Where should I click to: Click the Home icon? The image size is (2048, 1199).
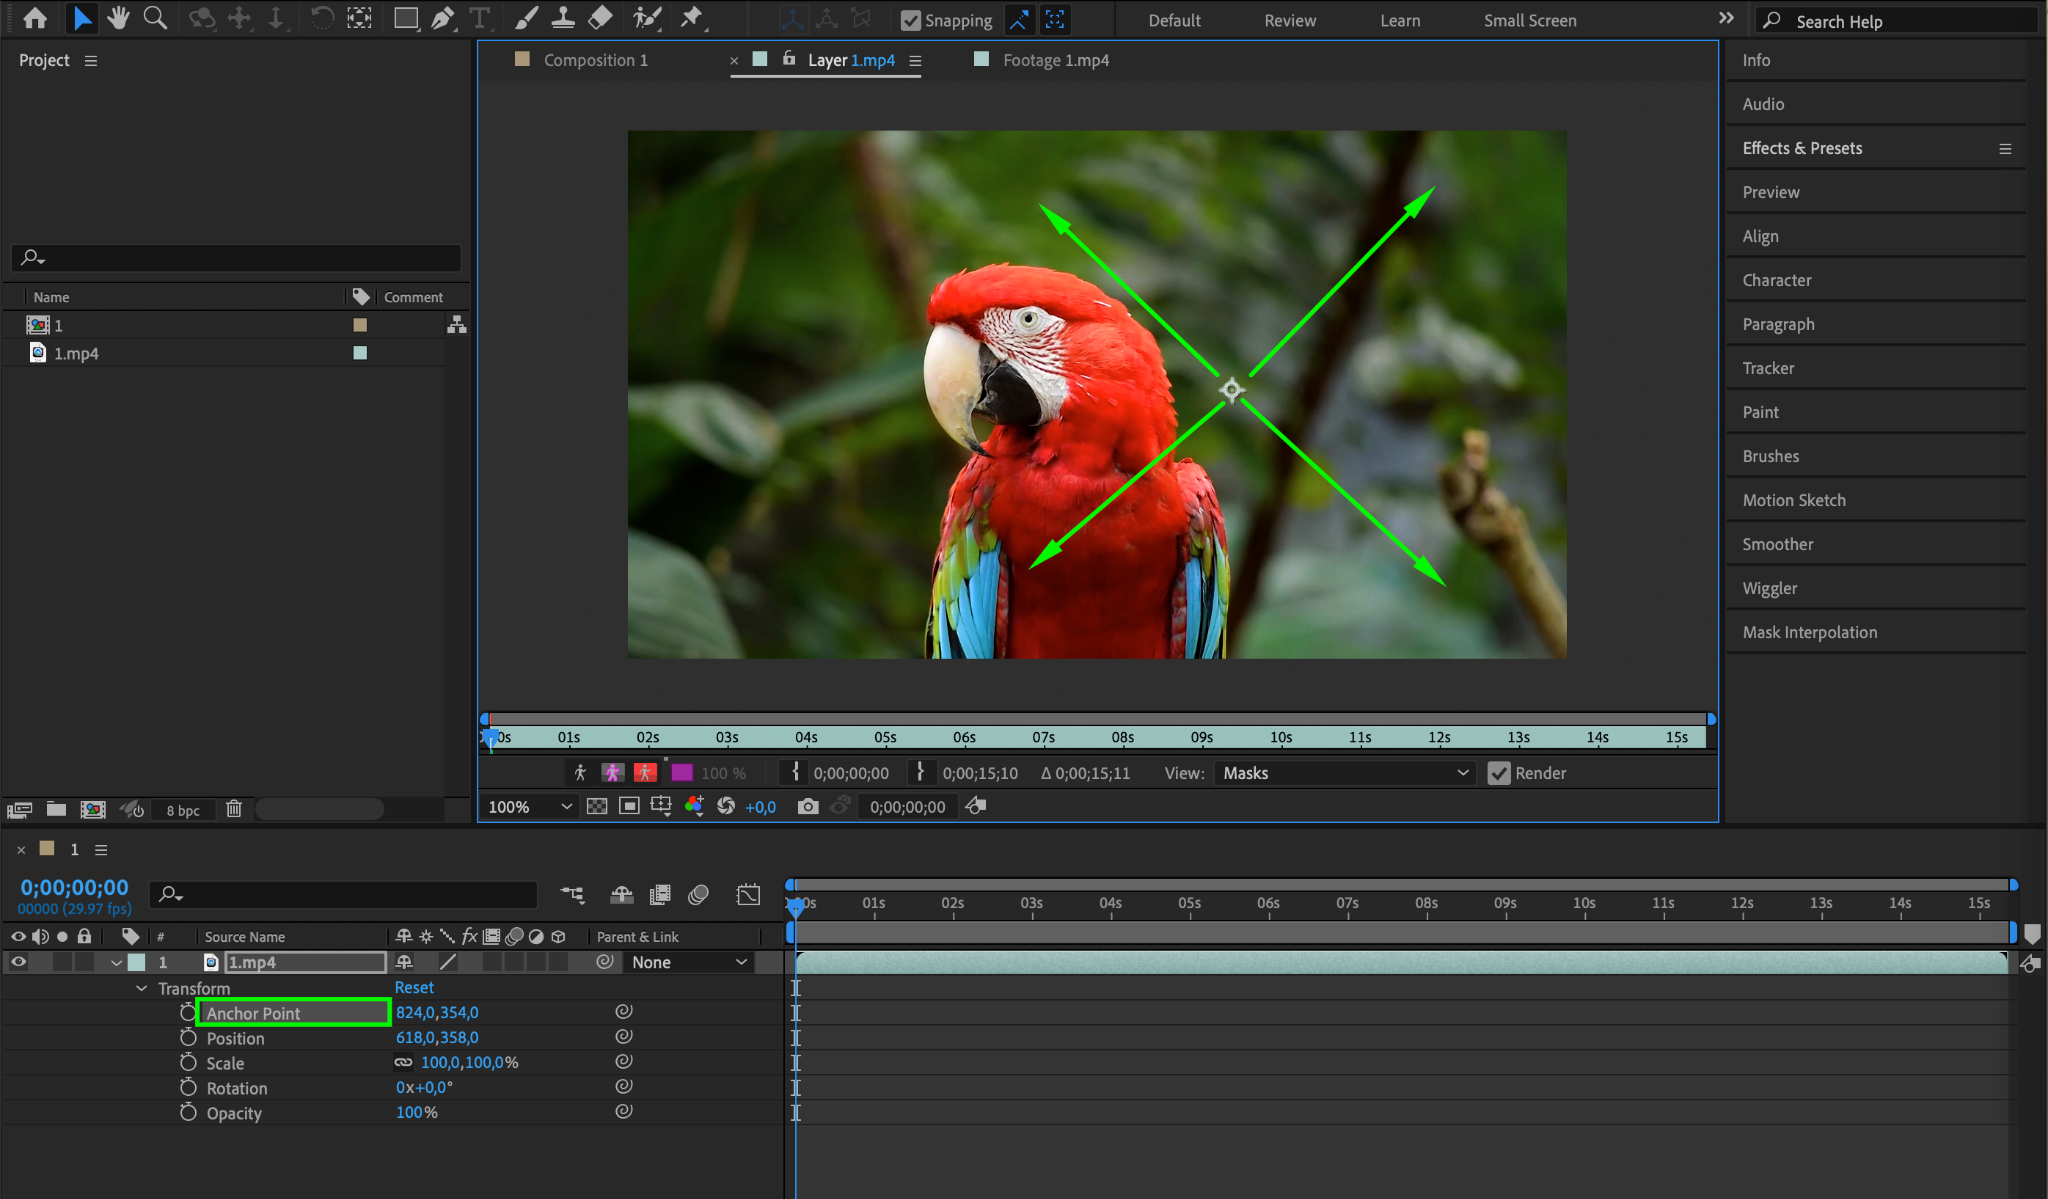(35, 18)
